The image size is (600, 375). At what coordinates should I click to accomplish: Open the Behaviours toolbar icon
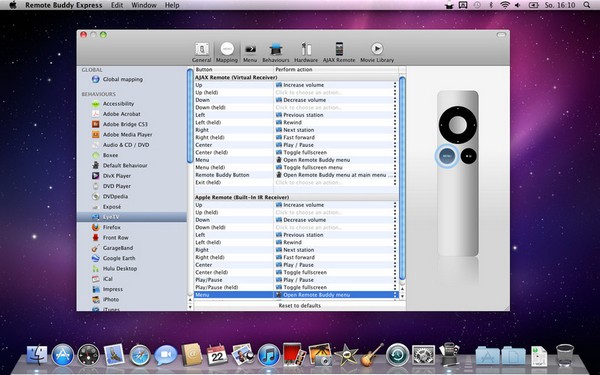[276, 52]
